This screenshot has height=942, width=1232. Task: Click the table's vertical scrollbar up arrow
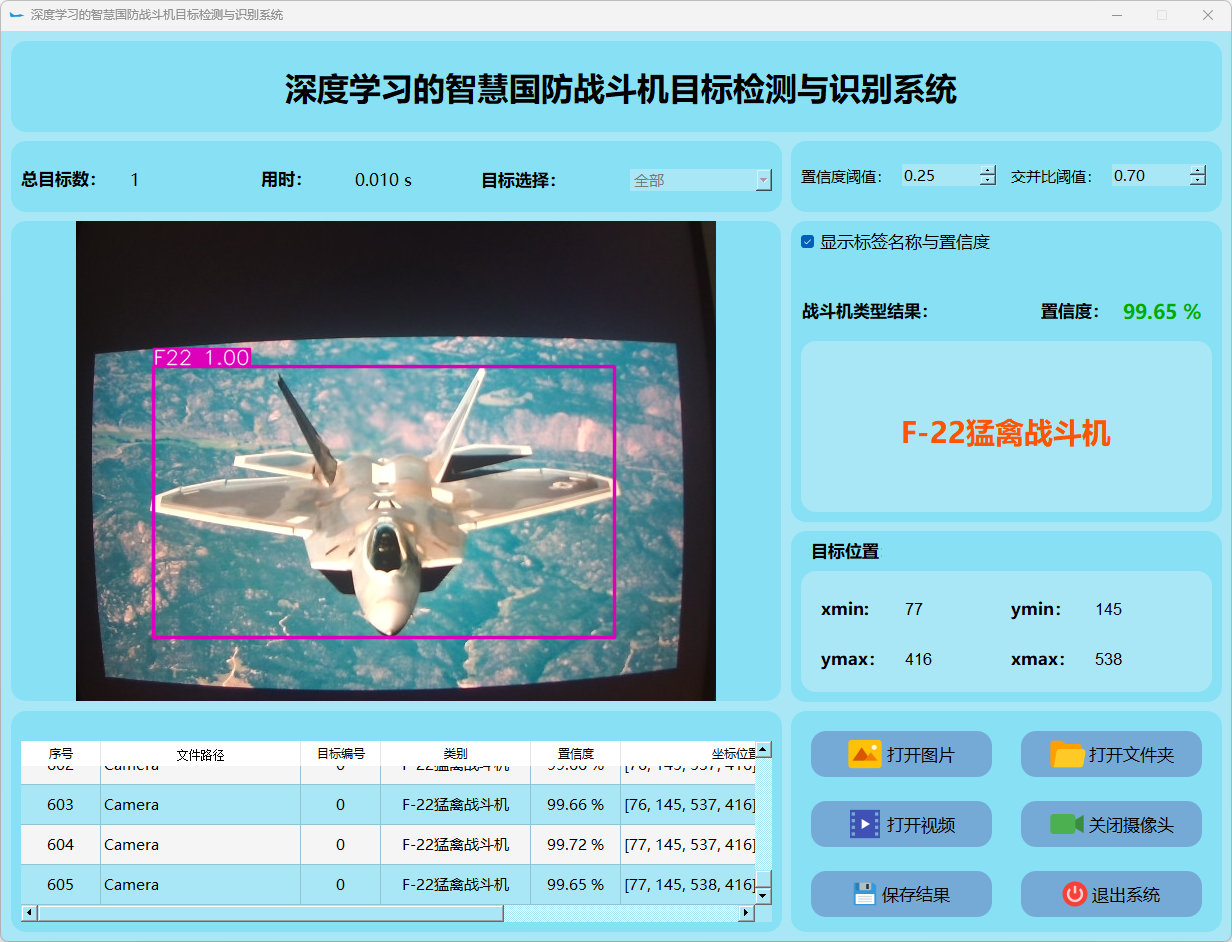pos(763,749)
